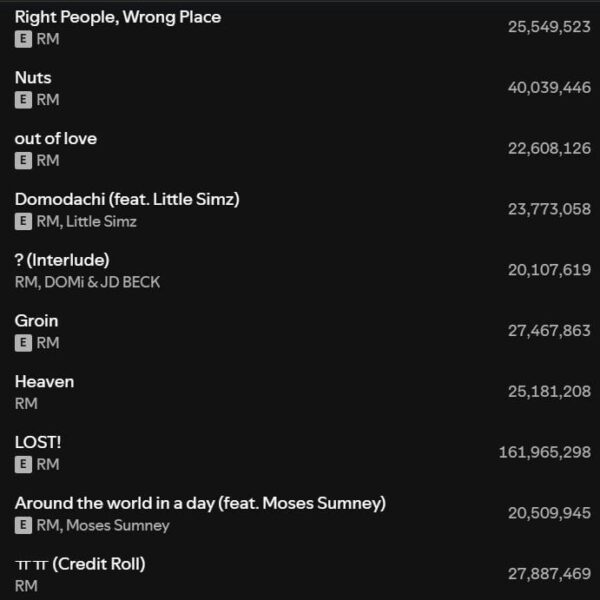Select the ? (Interlude) track title

point(62,260)
